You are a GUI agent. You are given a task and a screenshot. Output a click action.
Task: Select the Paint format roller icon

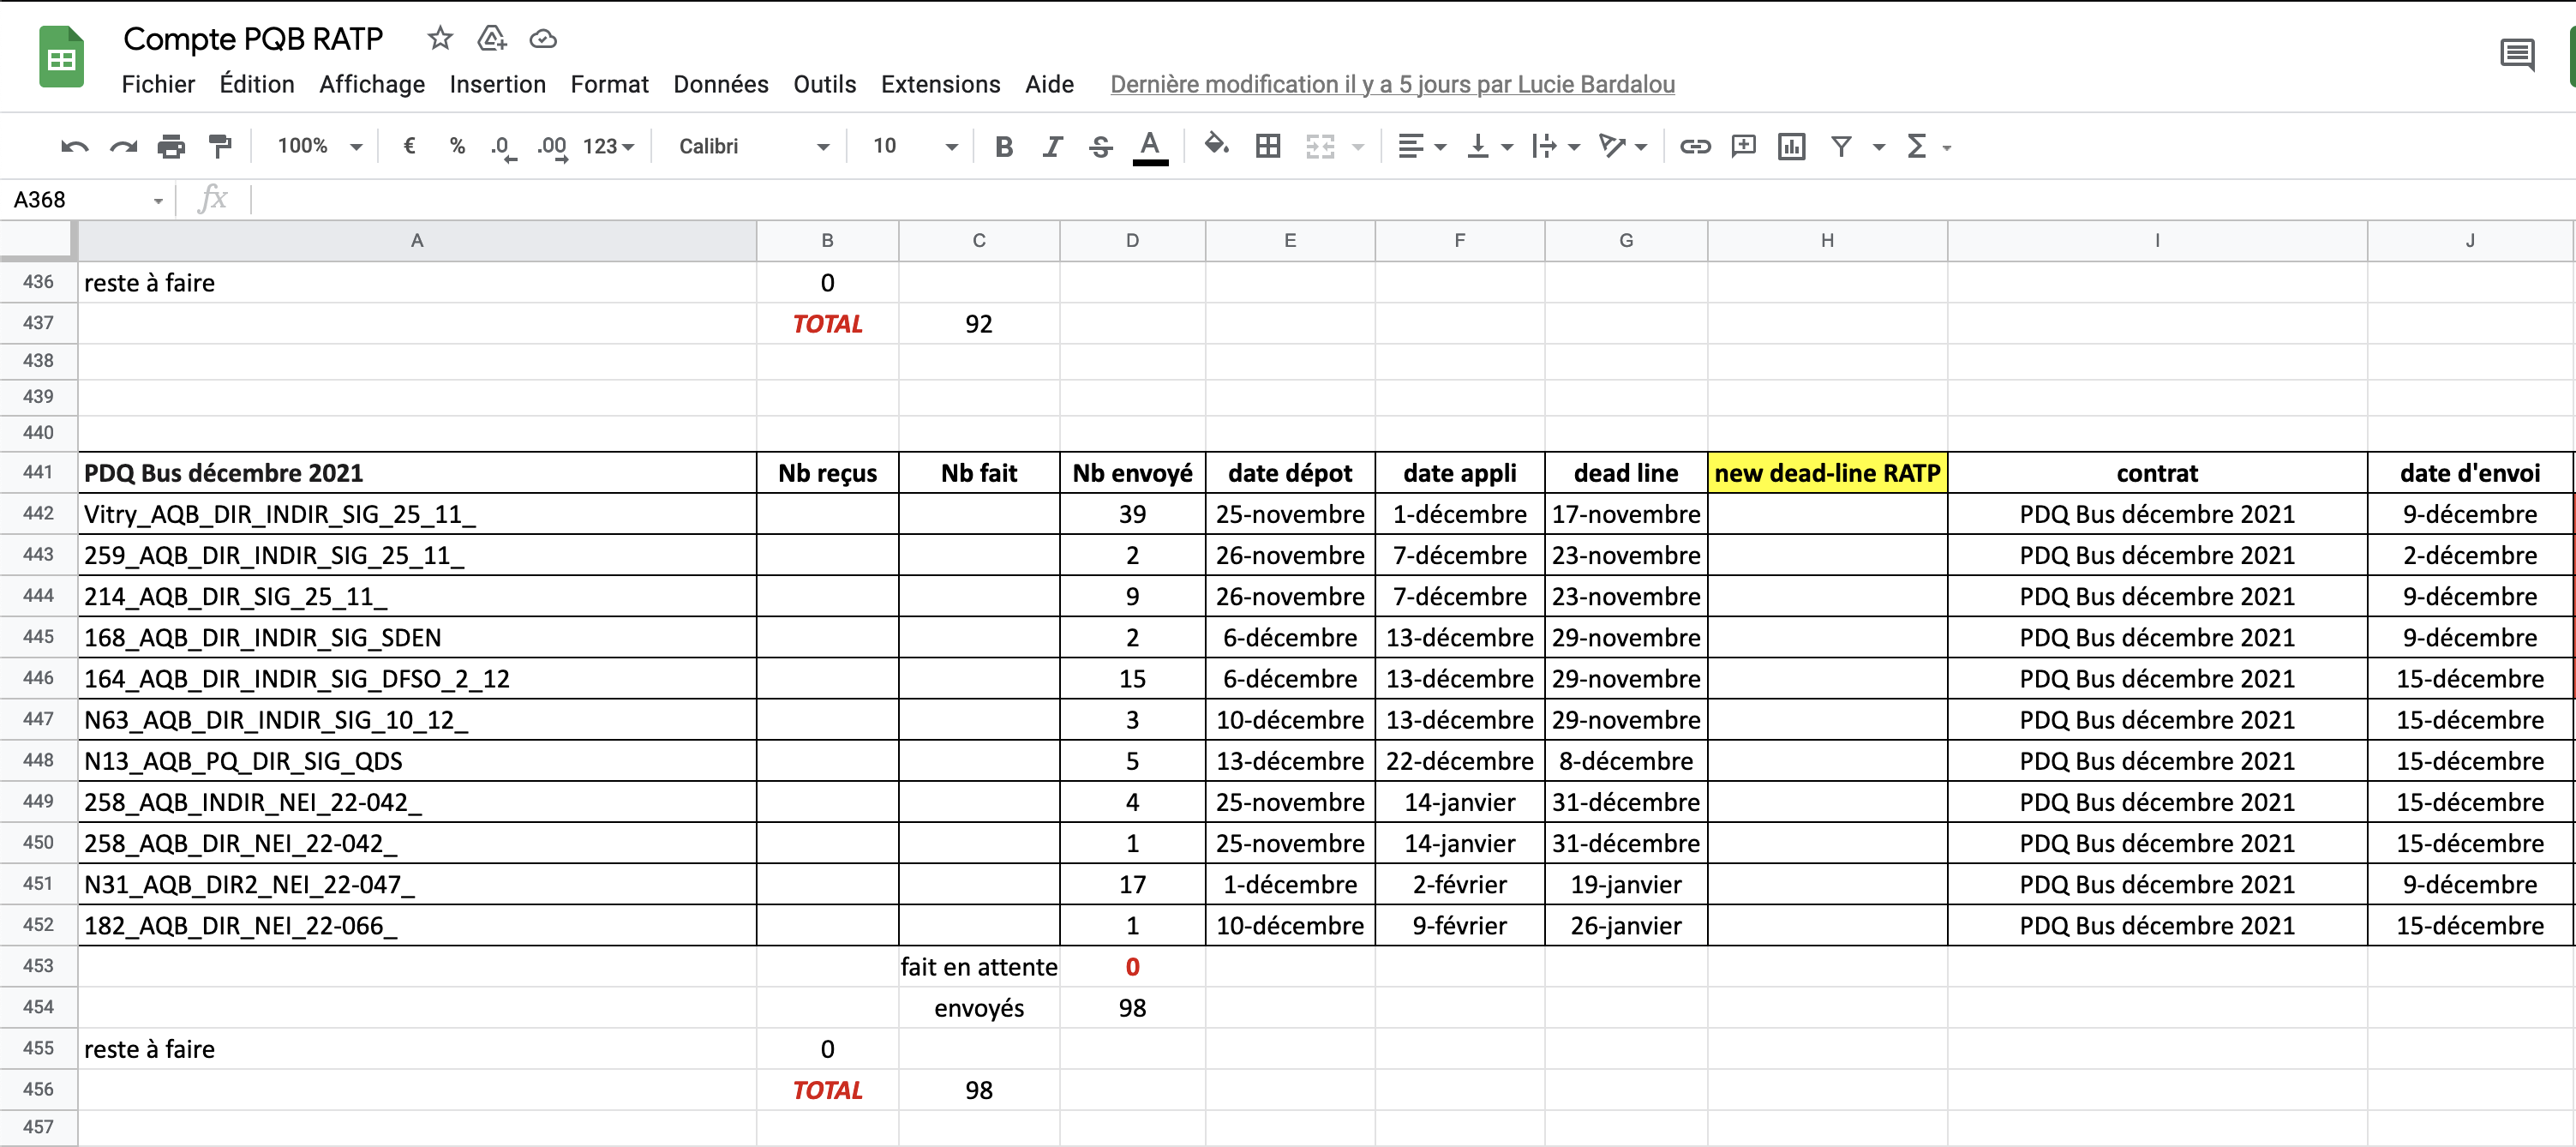point(220,147)
